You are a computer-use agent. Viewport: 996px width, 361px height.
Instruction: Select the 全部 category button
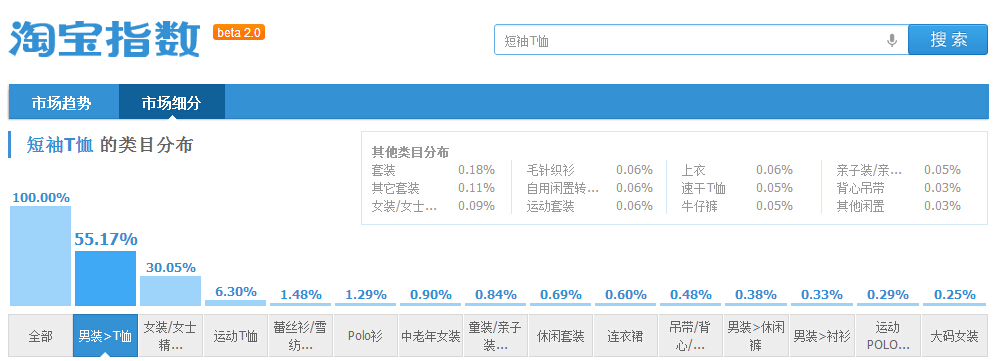click(40, 336)
